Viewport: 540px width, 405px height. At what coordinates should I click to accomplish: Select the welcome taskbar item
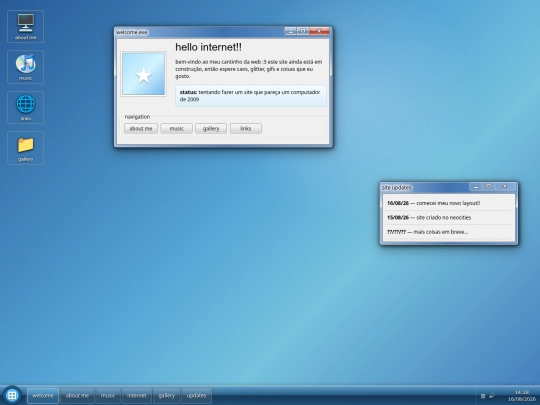tap(43, 396)
